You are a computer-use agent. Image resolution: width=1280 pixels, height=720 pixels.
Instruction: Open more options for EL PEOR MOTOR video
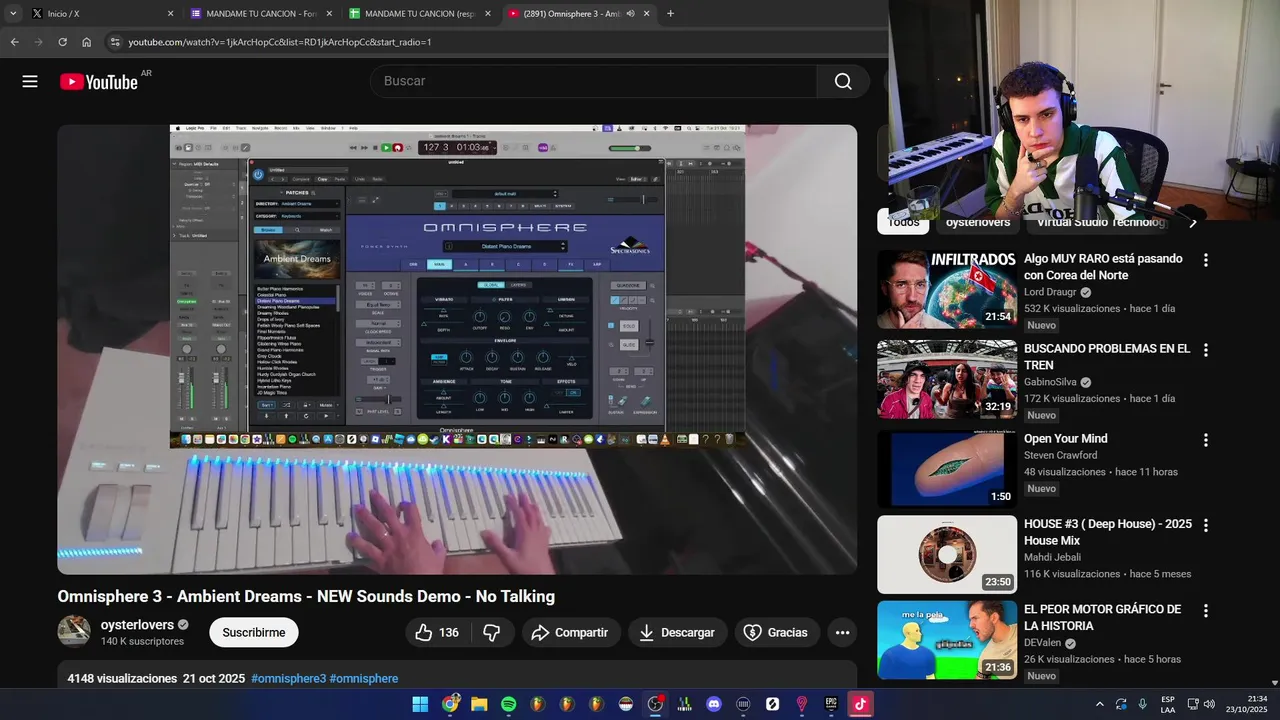(1205, 610)
